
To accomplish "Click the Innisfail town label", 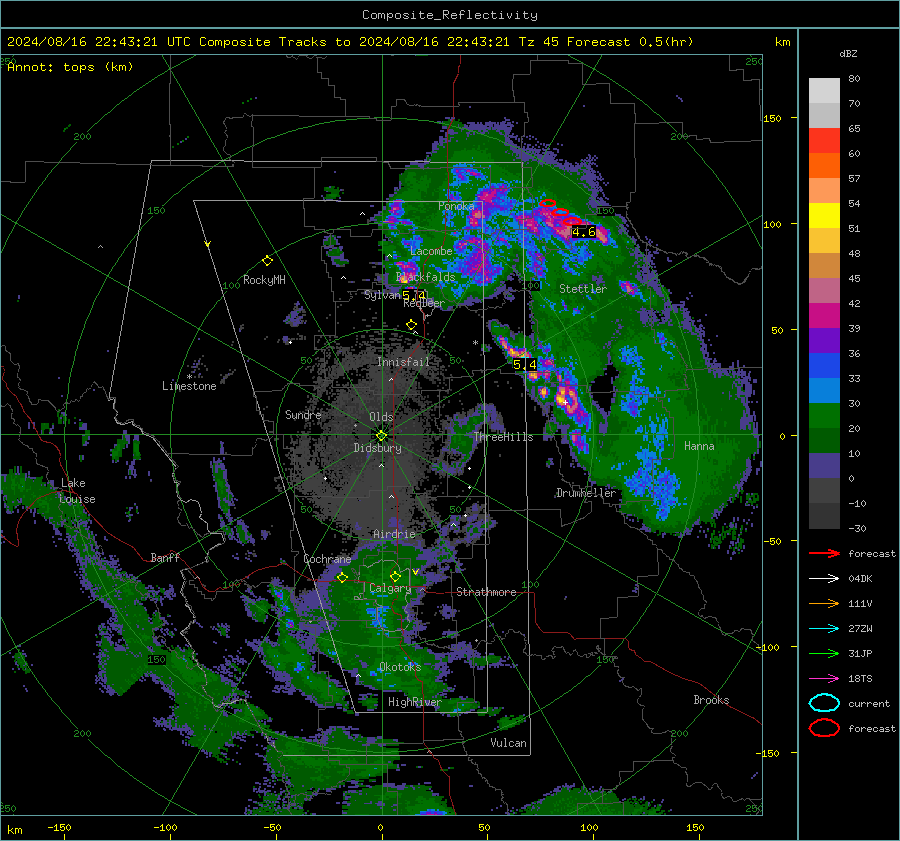I will click(x=403, y=362).
